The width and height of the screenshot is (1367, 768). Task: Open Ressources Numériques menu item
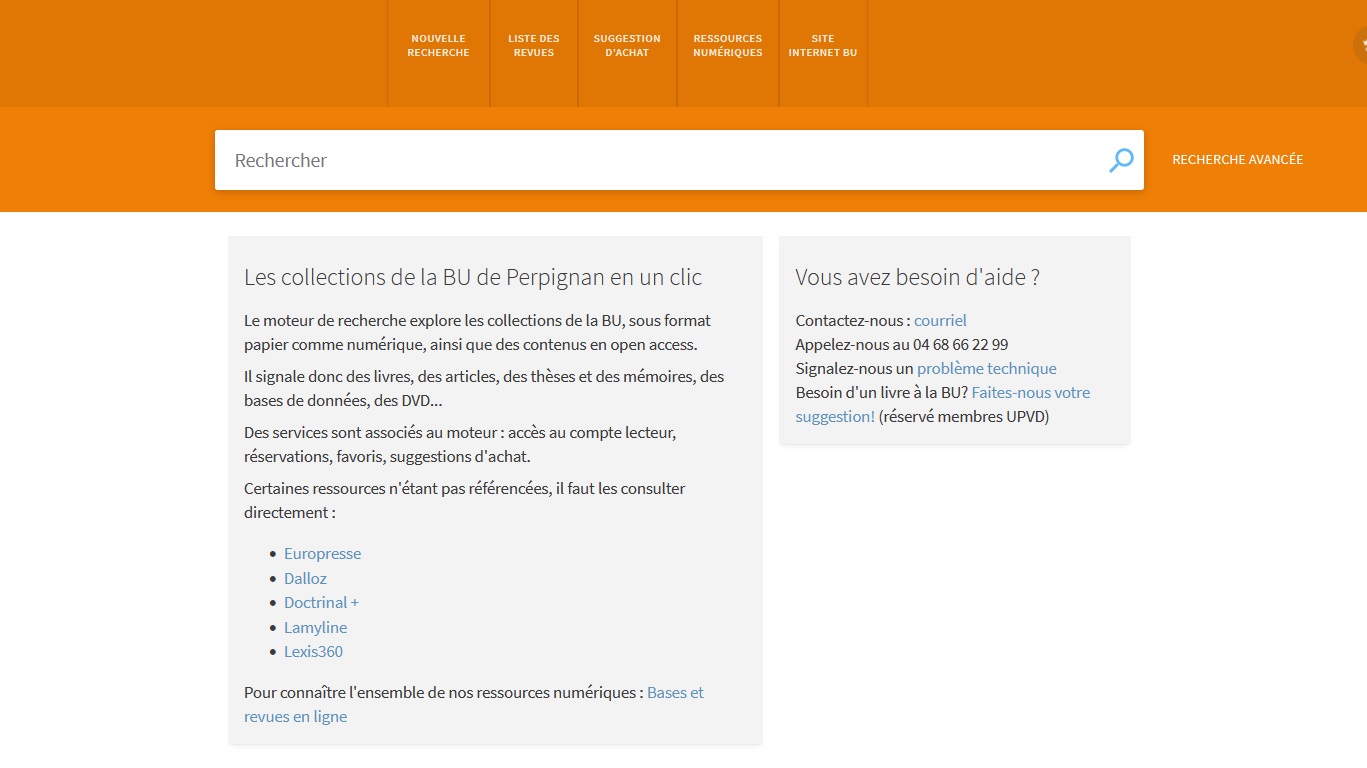(x=728, y=46)
